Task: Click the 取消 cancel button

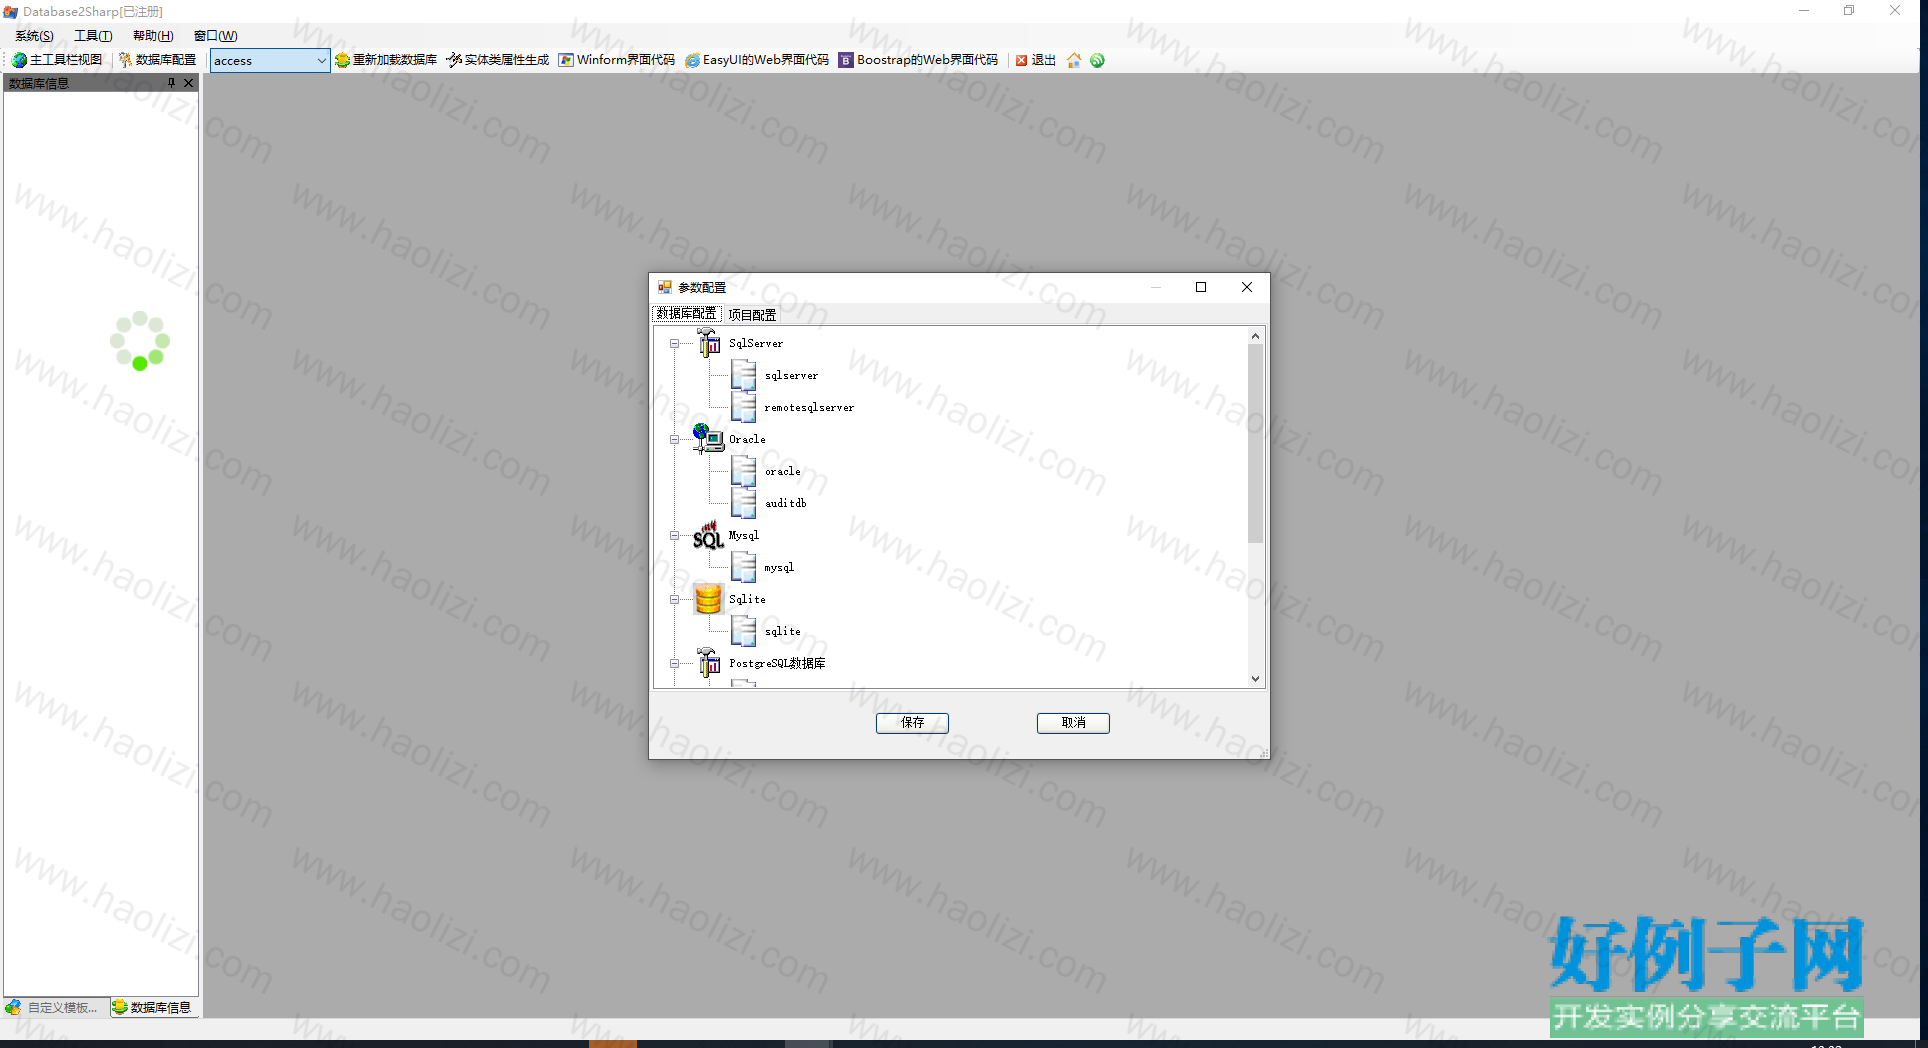Action: point(1073,723)
